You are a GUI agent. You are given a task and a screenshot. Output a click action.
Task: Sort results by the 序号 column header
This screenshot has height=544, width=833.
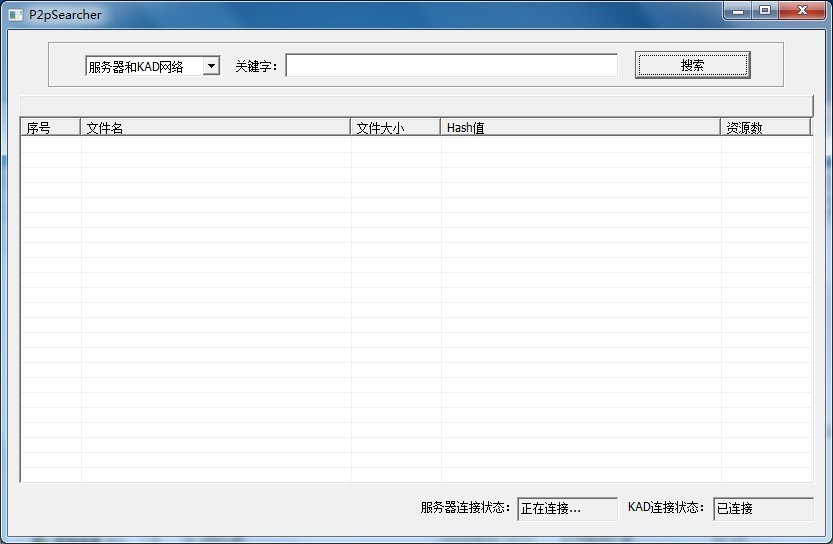pos(50,127)
